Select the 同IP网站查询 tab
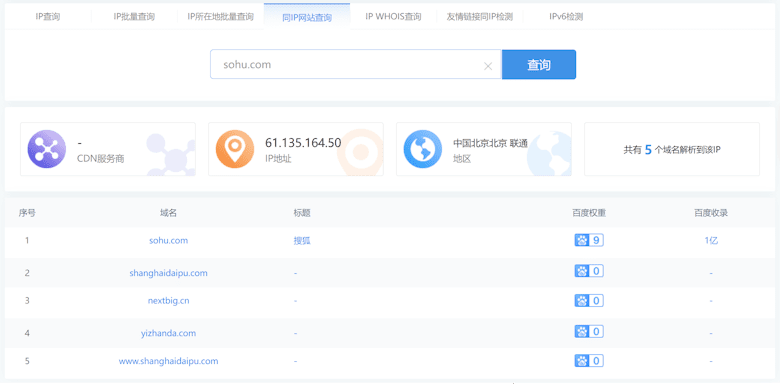Image resolution: width=780 pixels, height=385 pixels. click(307, 17)
